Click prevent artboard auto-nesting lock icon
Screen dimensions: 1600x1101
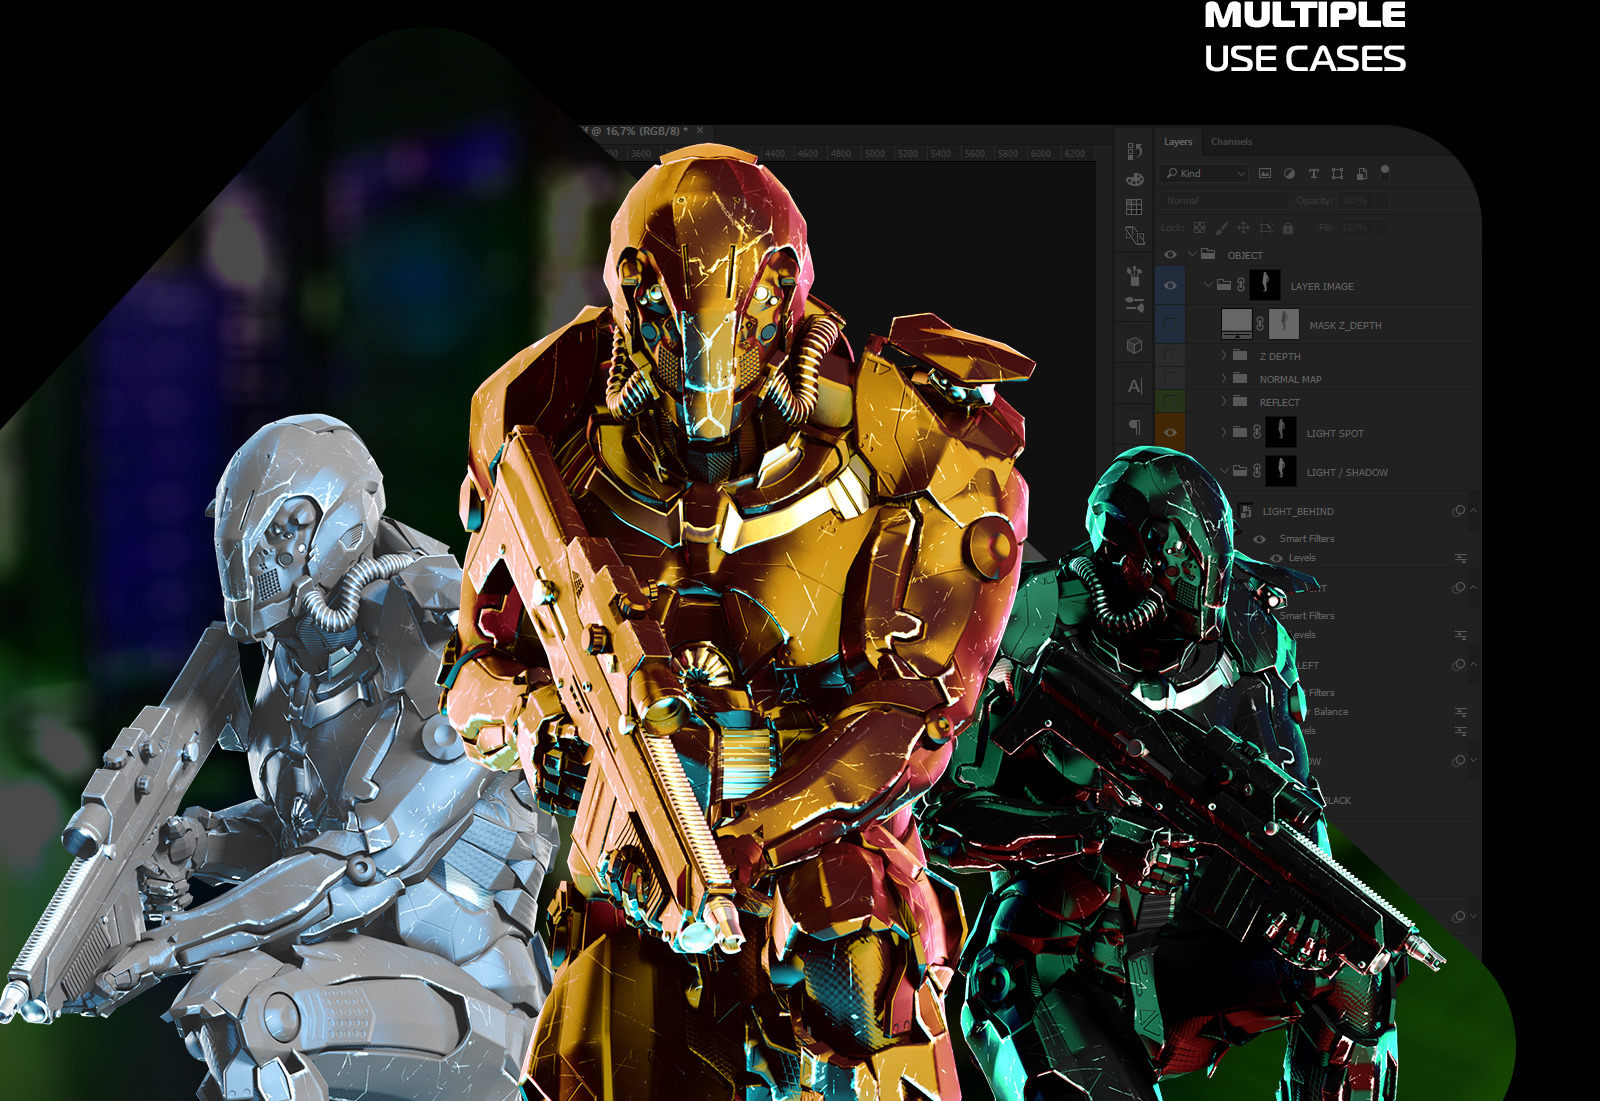[x=1265, y=228]
